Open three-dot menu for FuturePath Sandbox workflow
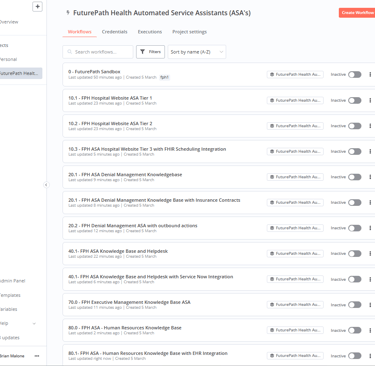This screenshot has width=375, height=366. point(370,74)
